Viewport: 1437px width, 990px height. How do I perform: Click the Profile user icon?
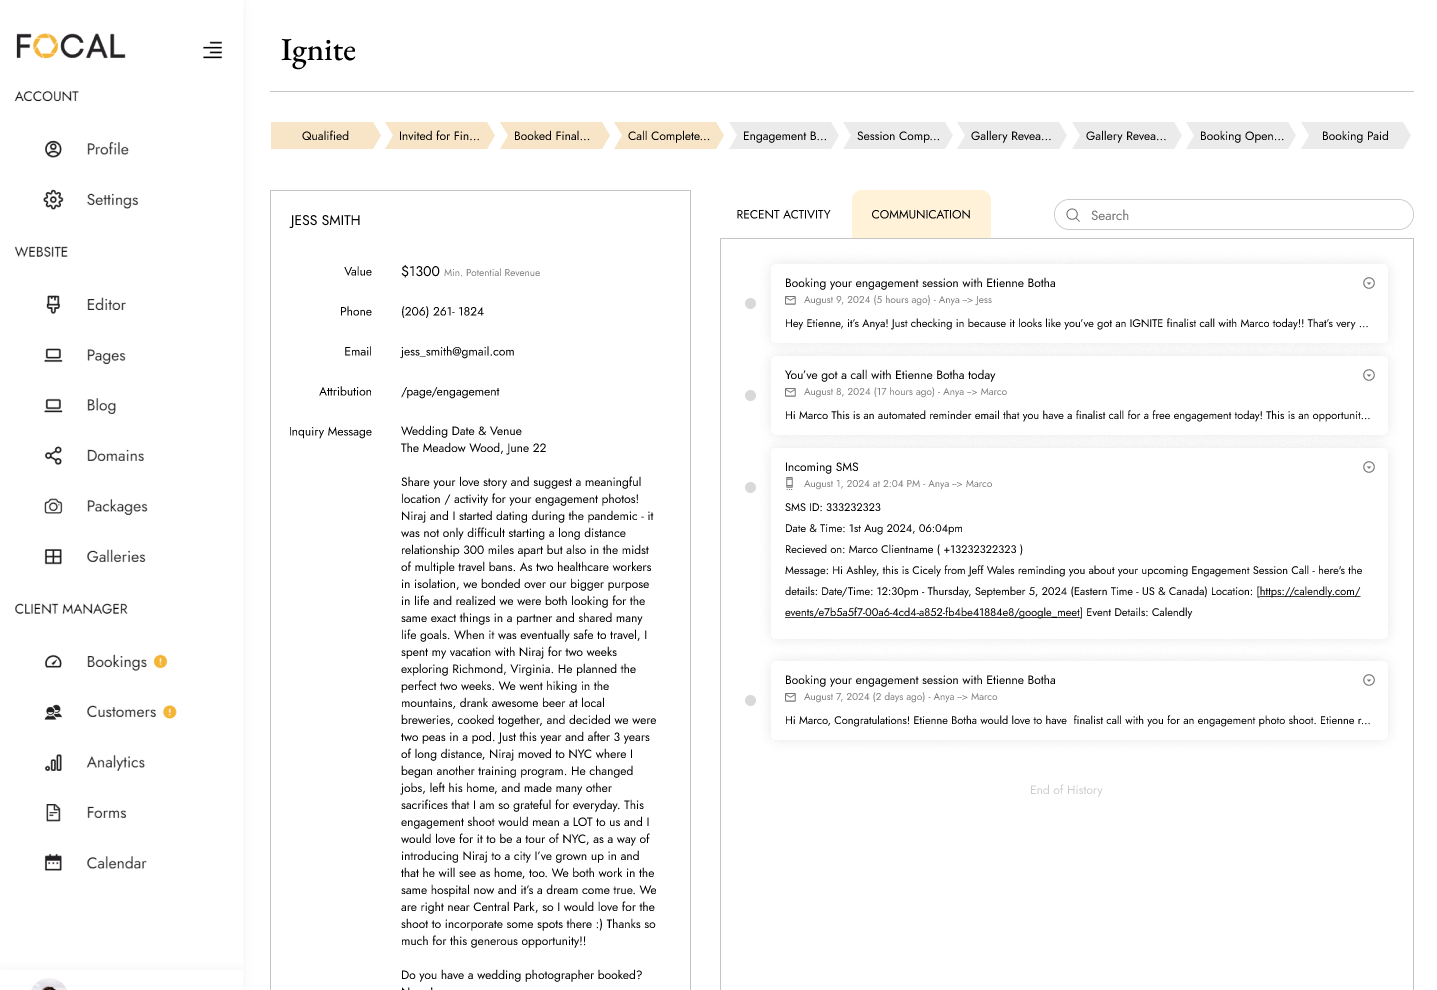(53, 149)
